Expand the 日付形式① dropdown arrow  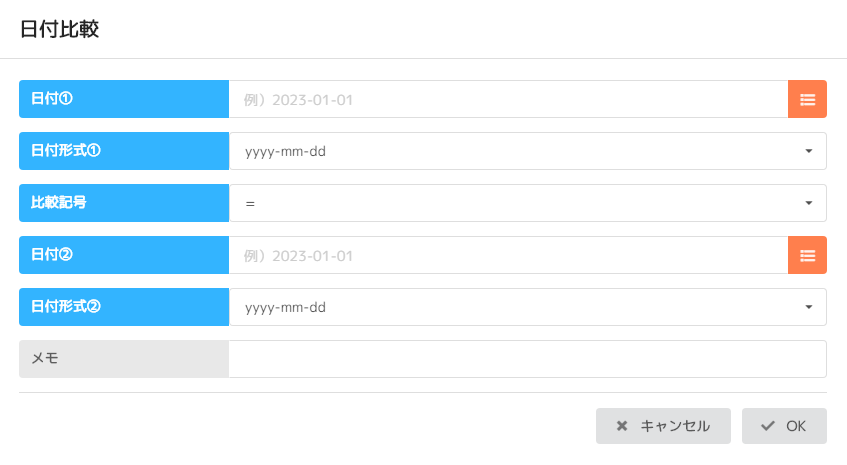[x=808, y=152]
